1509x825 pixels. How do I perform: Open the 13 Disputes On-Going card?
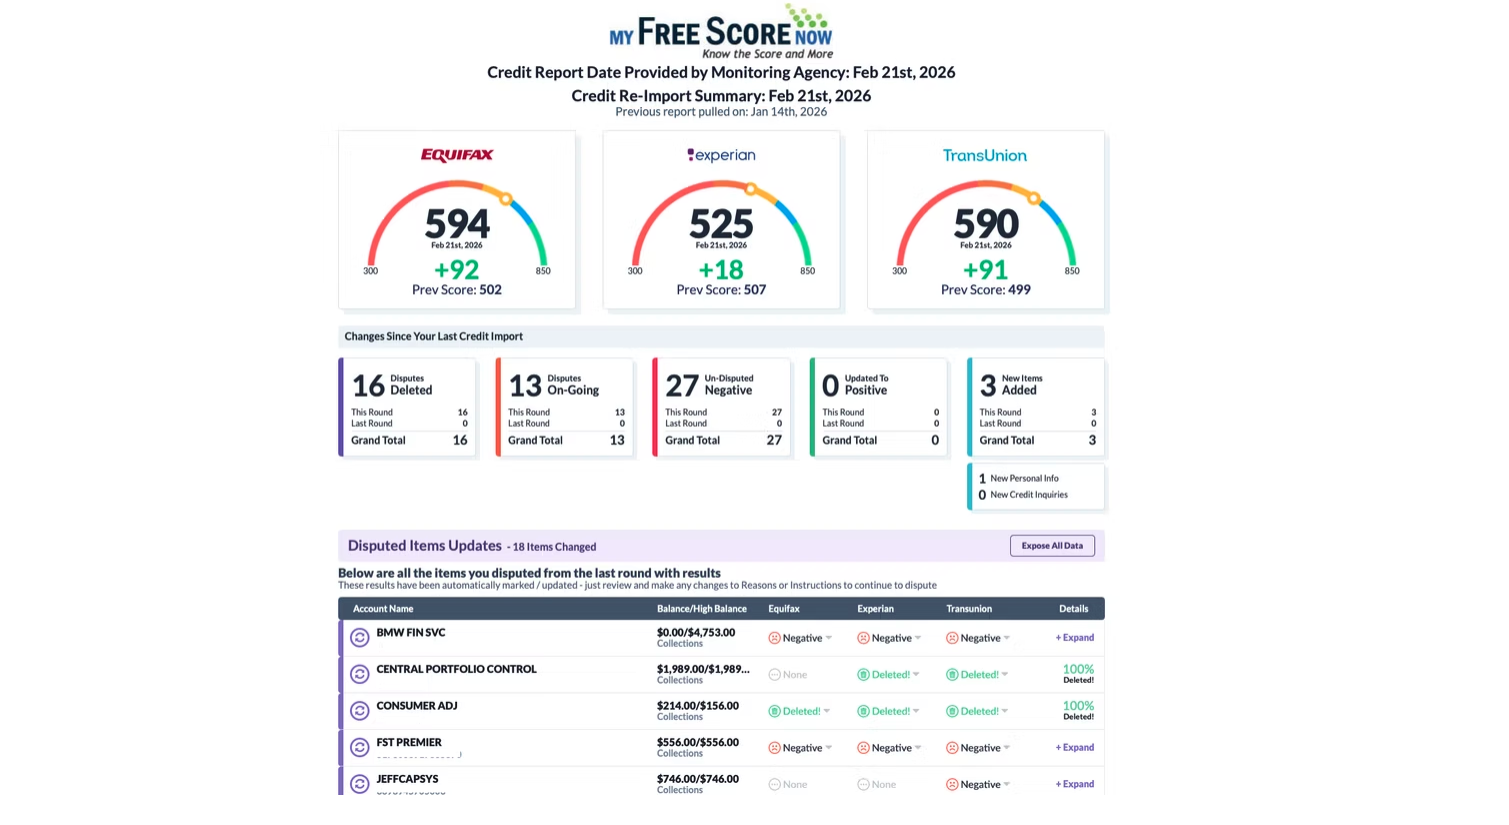click(564, 408)
